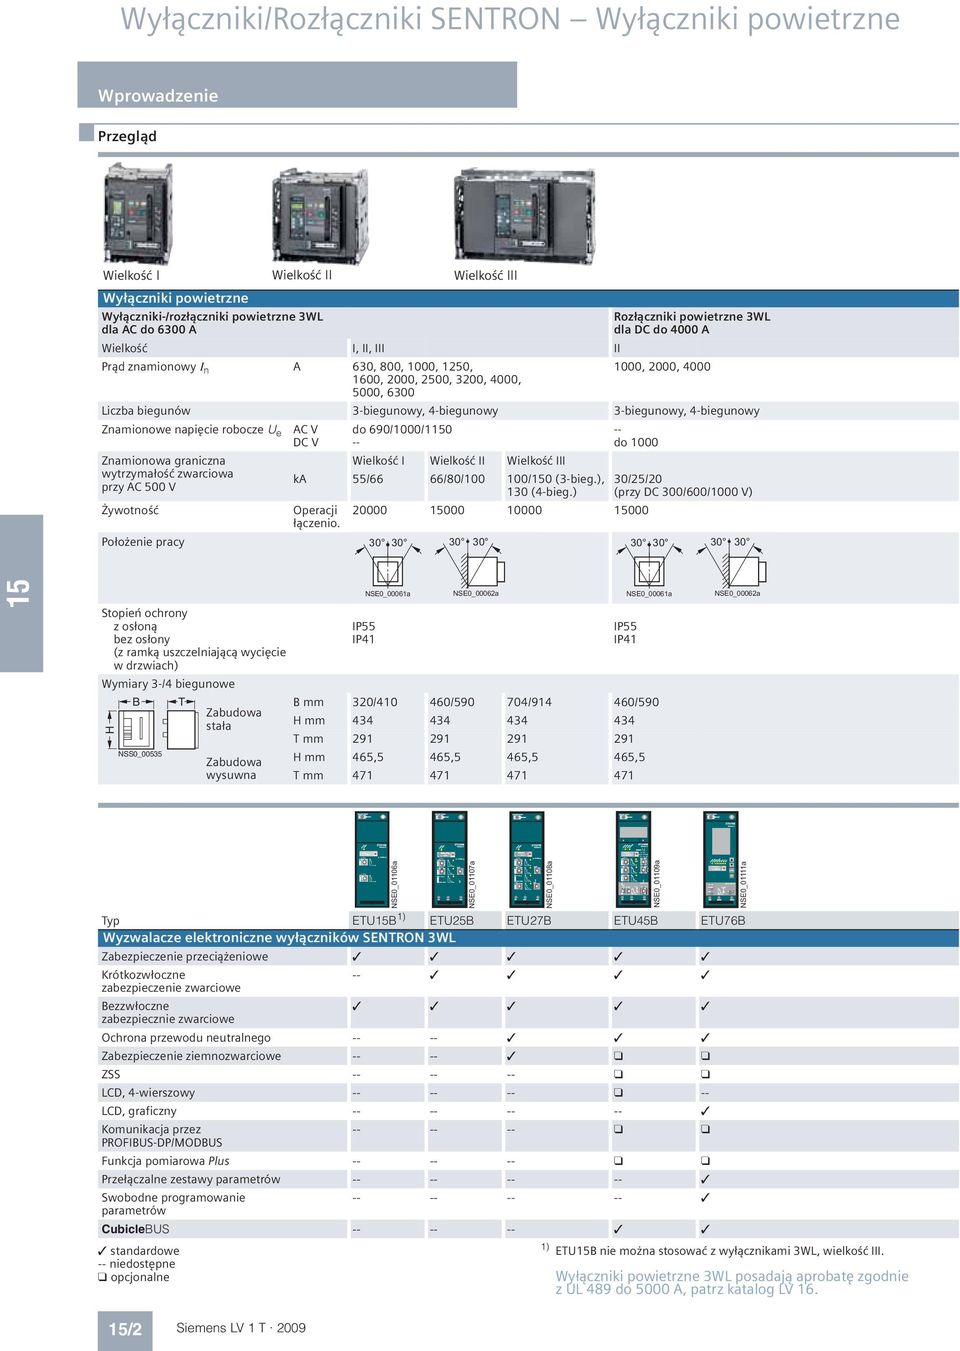Viewport: 960px width, 1351px height.
Task: Click the Żywotność row label
Action: click(130, 510)
